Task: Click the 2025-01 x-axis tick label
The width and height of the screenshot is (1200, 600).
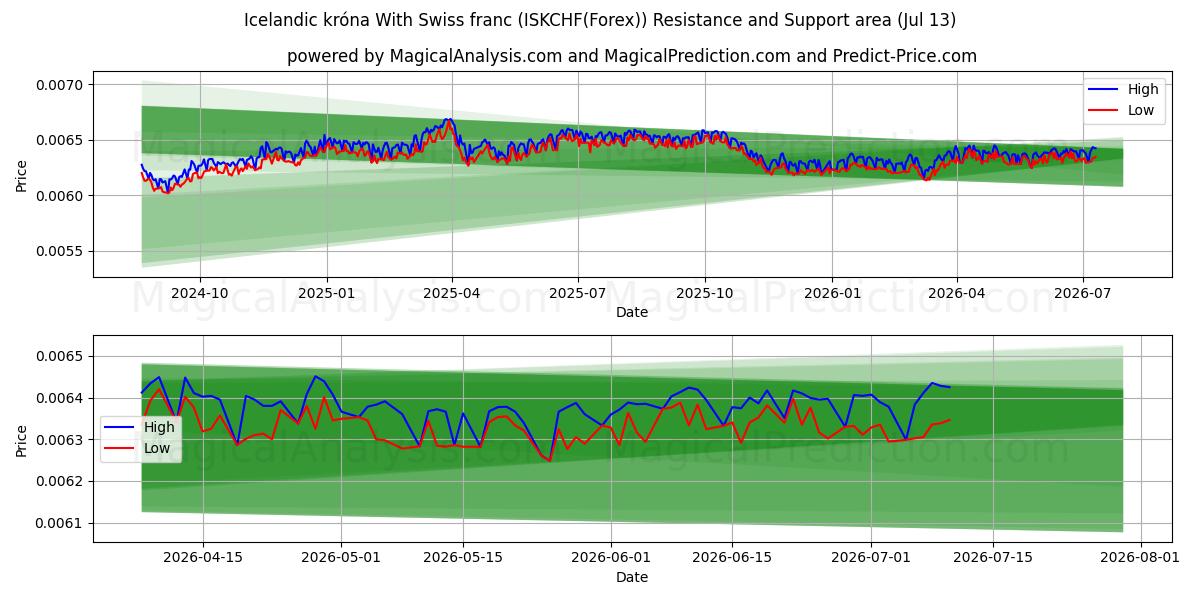Action: 327,293
